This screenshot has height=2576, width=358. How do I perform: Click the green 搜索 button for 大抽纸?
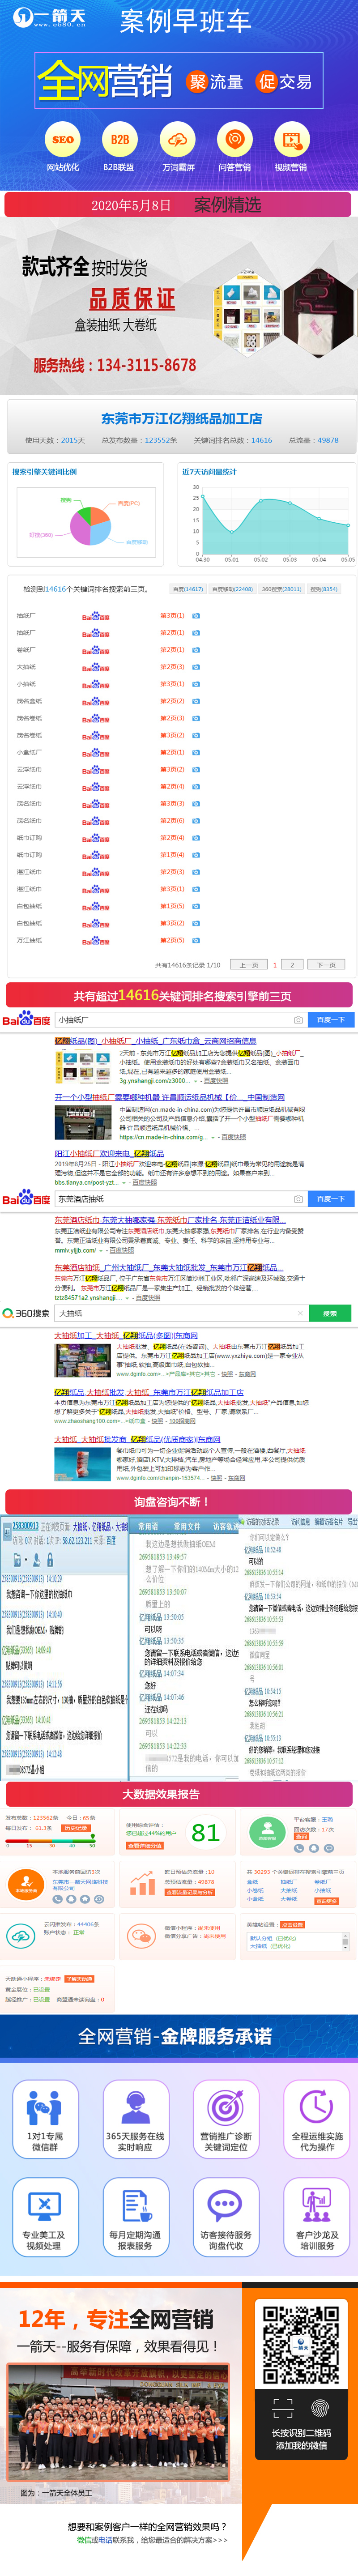point(330,1313)
